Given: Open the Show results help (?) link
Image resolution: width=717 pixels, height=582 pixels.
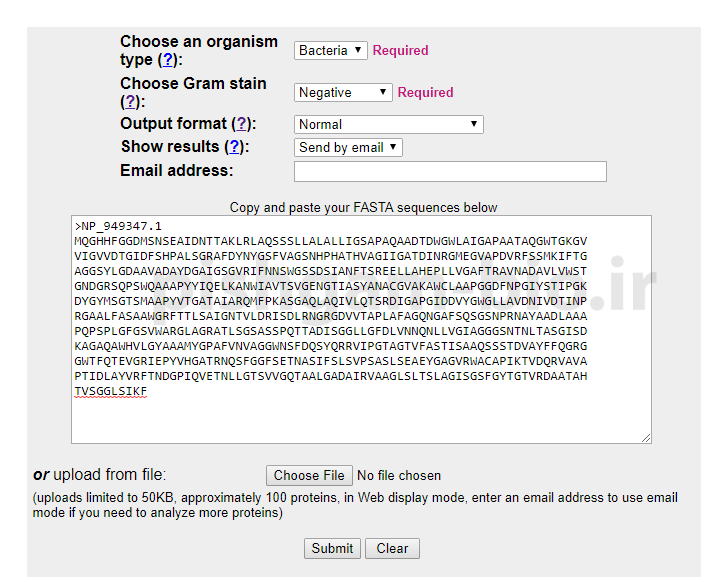Looking at the screenshot, I should 234,147.
